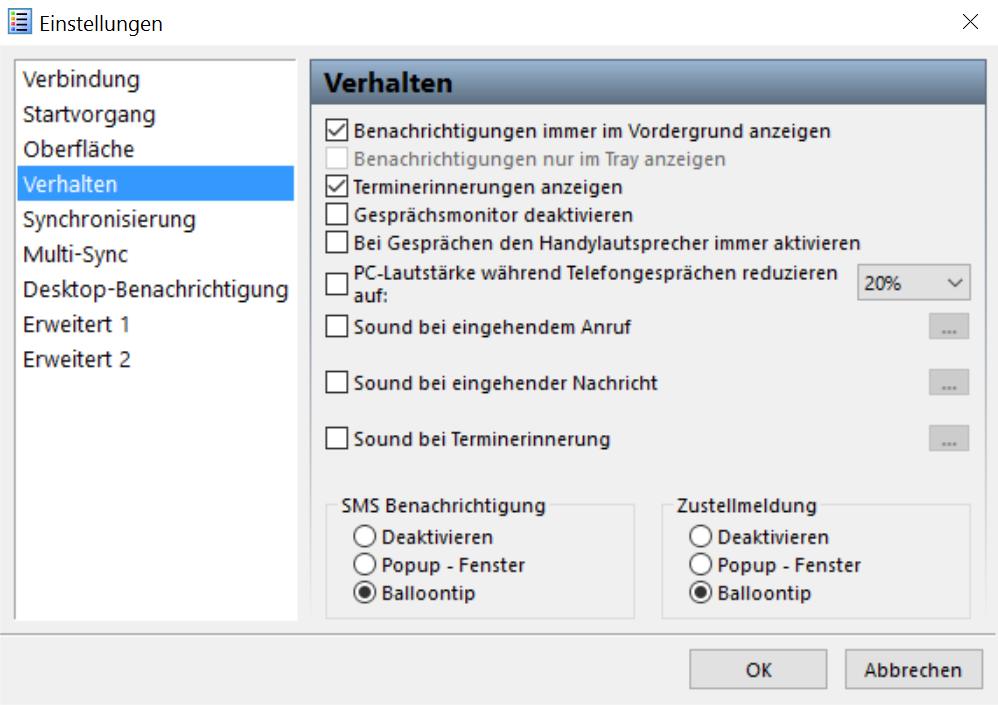The width and height of the screenshot is (998, 705).
Task: Toggle Terminerinnerungen anzeigen checkbox
Action: coord(337,186)
